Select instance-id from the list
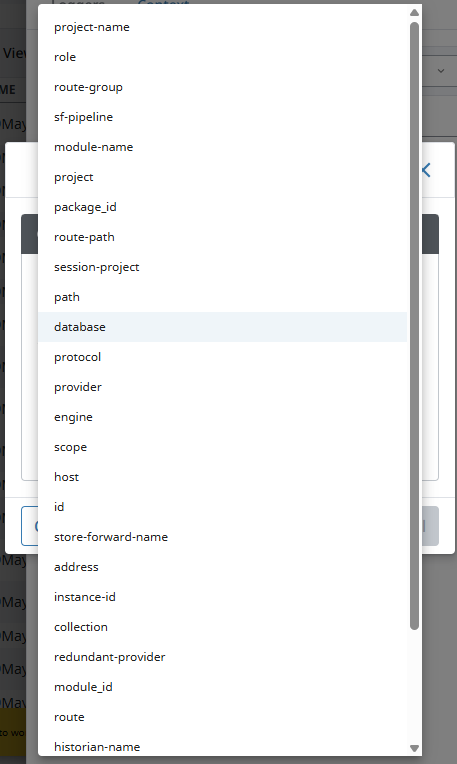Screen dimensions: 457x764 click(x=222, y=597)
